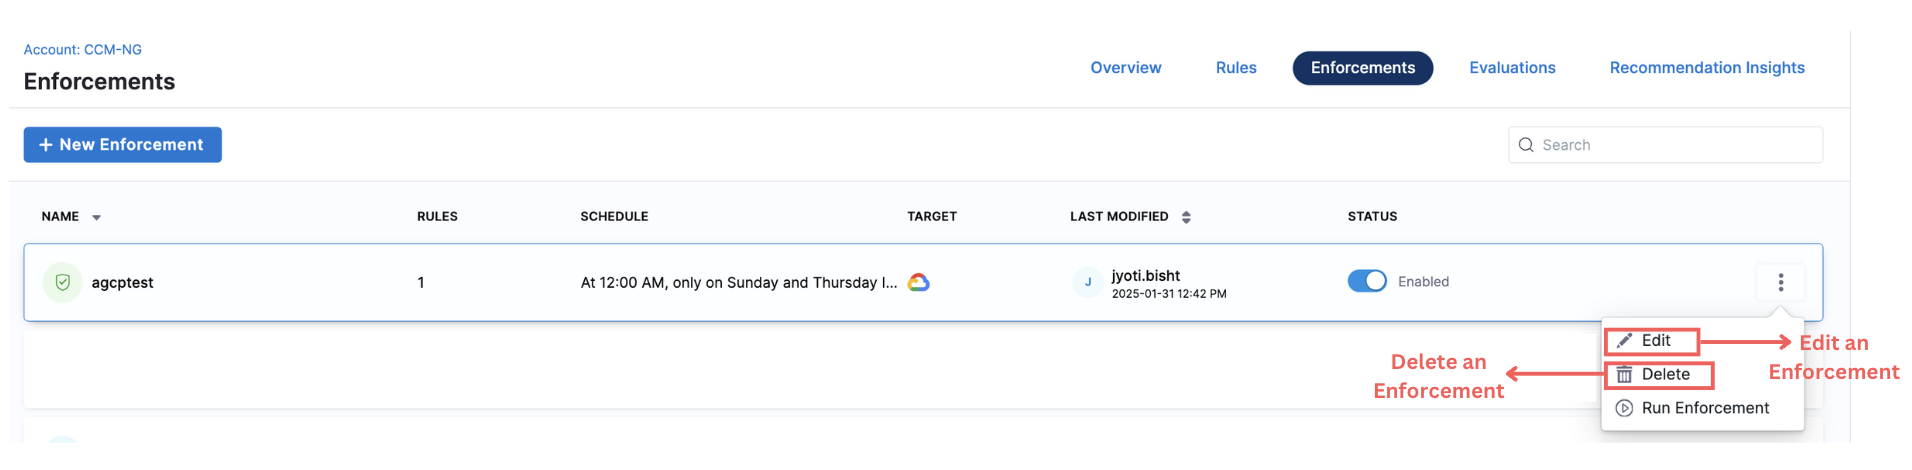1912x470 pixels.
Task: Click the green shield icon beside agcptest
Action: pyautogui.click(x=62, y=283)
